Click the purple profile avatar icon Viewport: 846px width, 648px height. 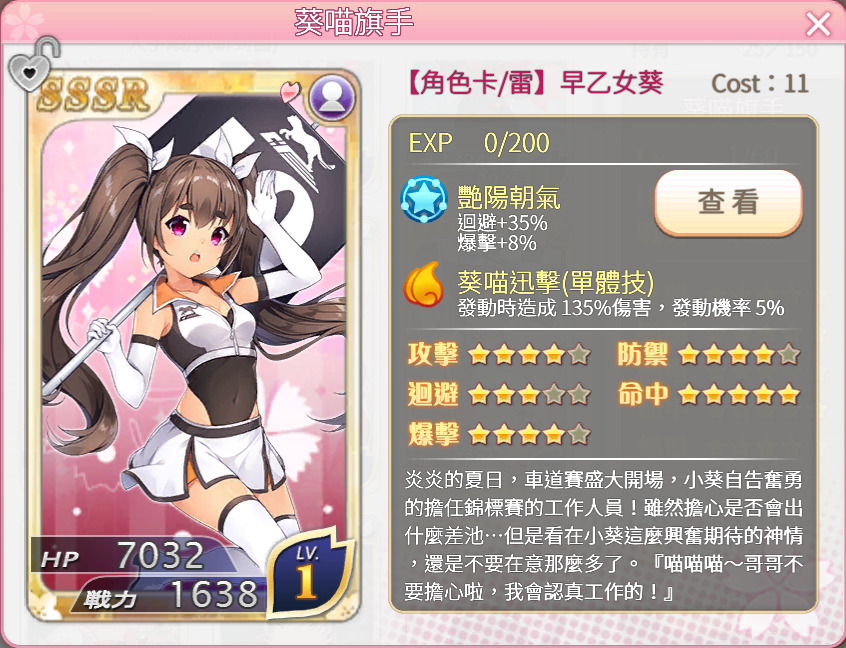pos(332,97)
